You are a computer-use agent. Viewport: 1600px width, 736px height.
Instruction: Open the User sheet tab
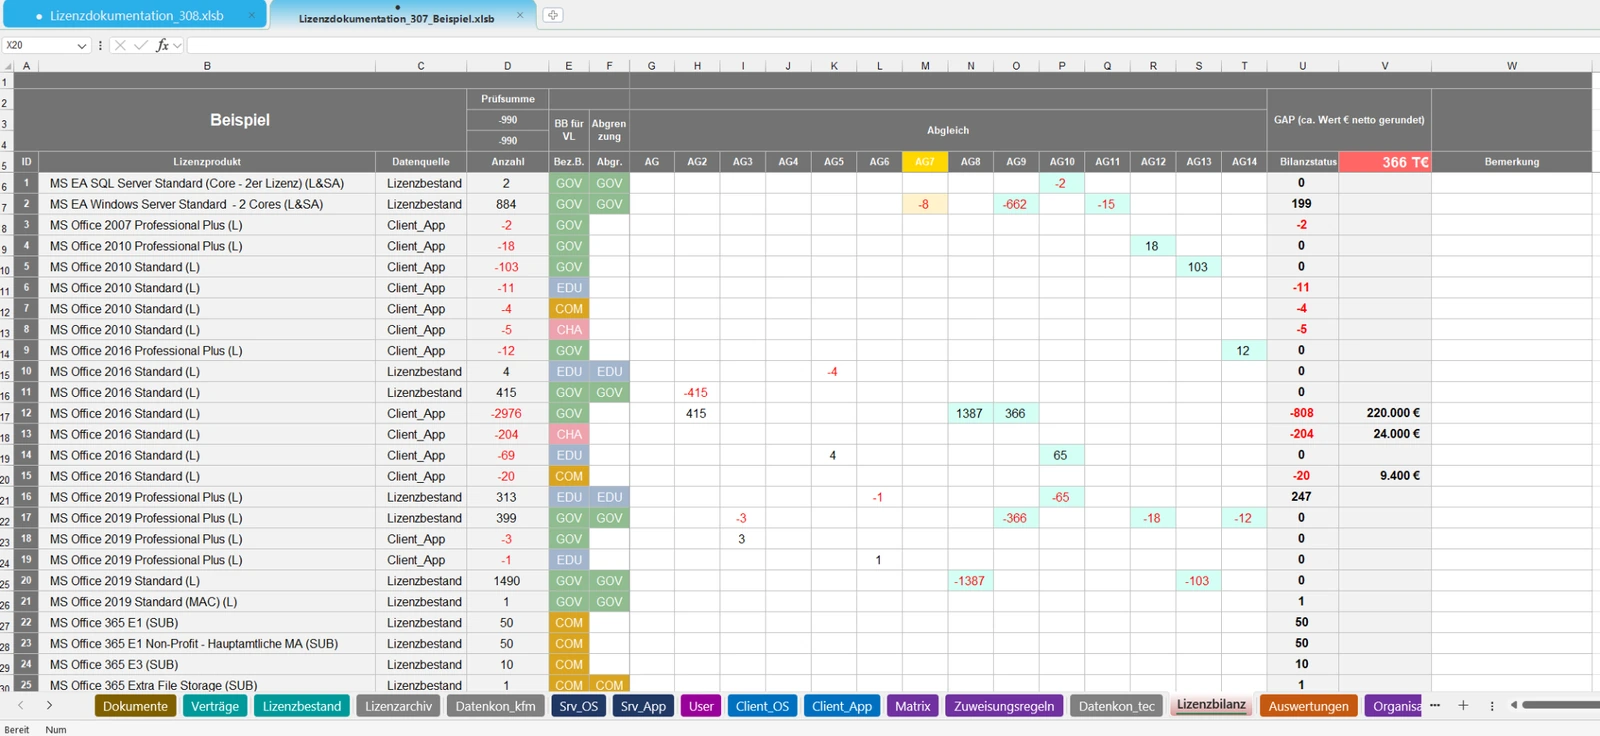(701, 706)
